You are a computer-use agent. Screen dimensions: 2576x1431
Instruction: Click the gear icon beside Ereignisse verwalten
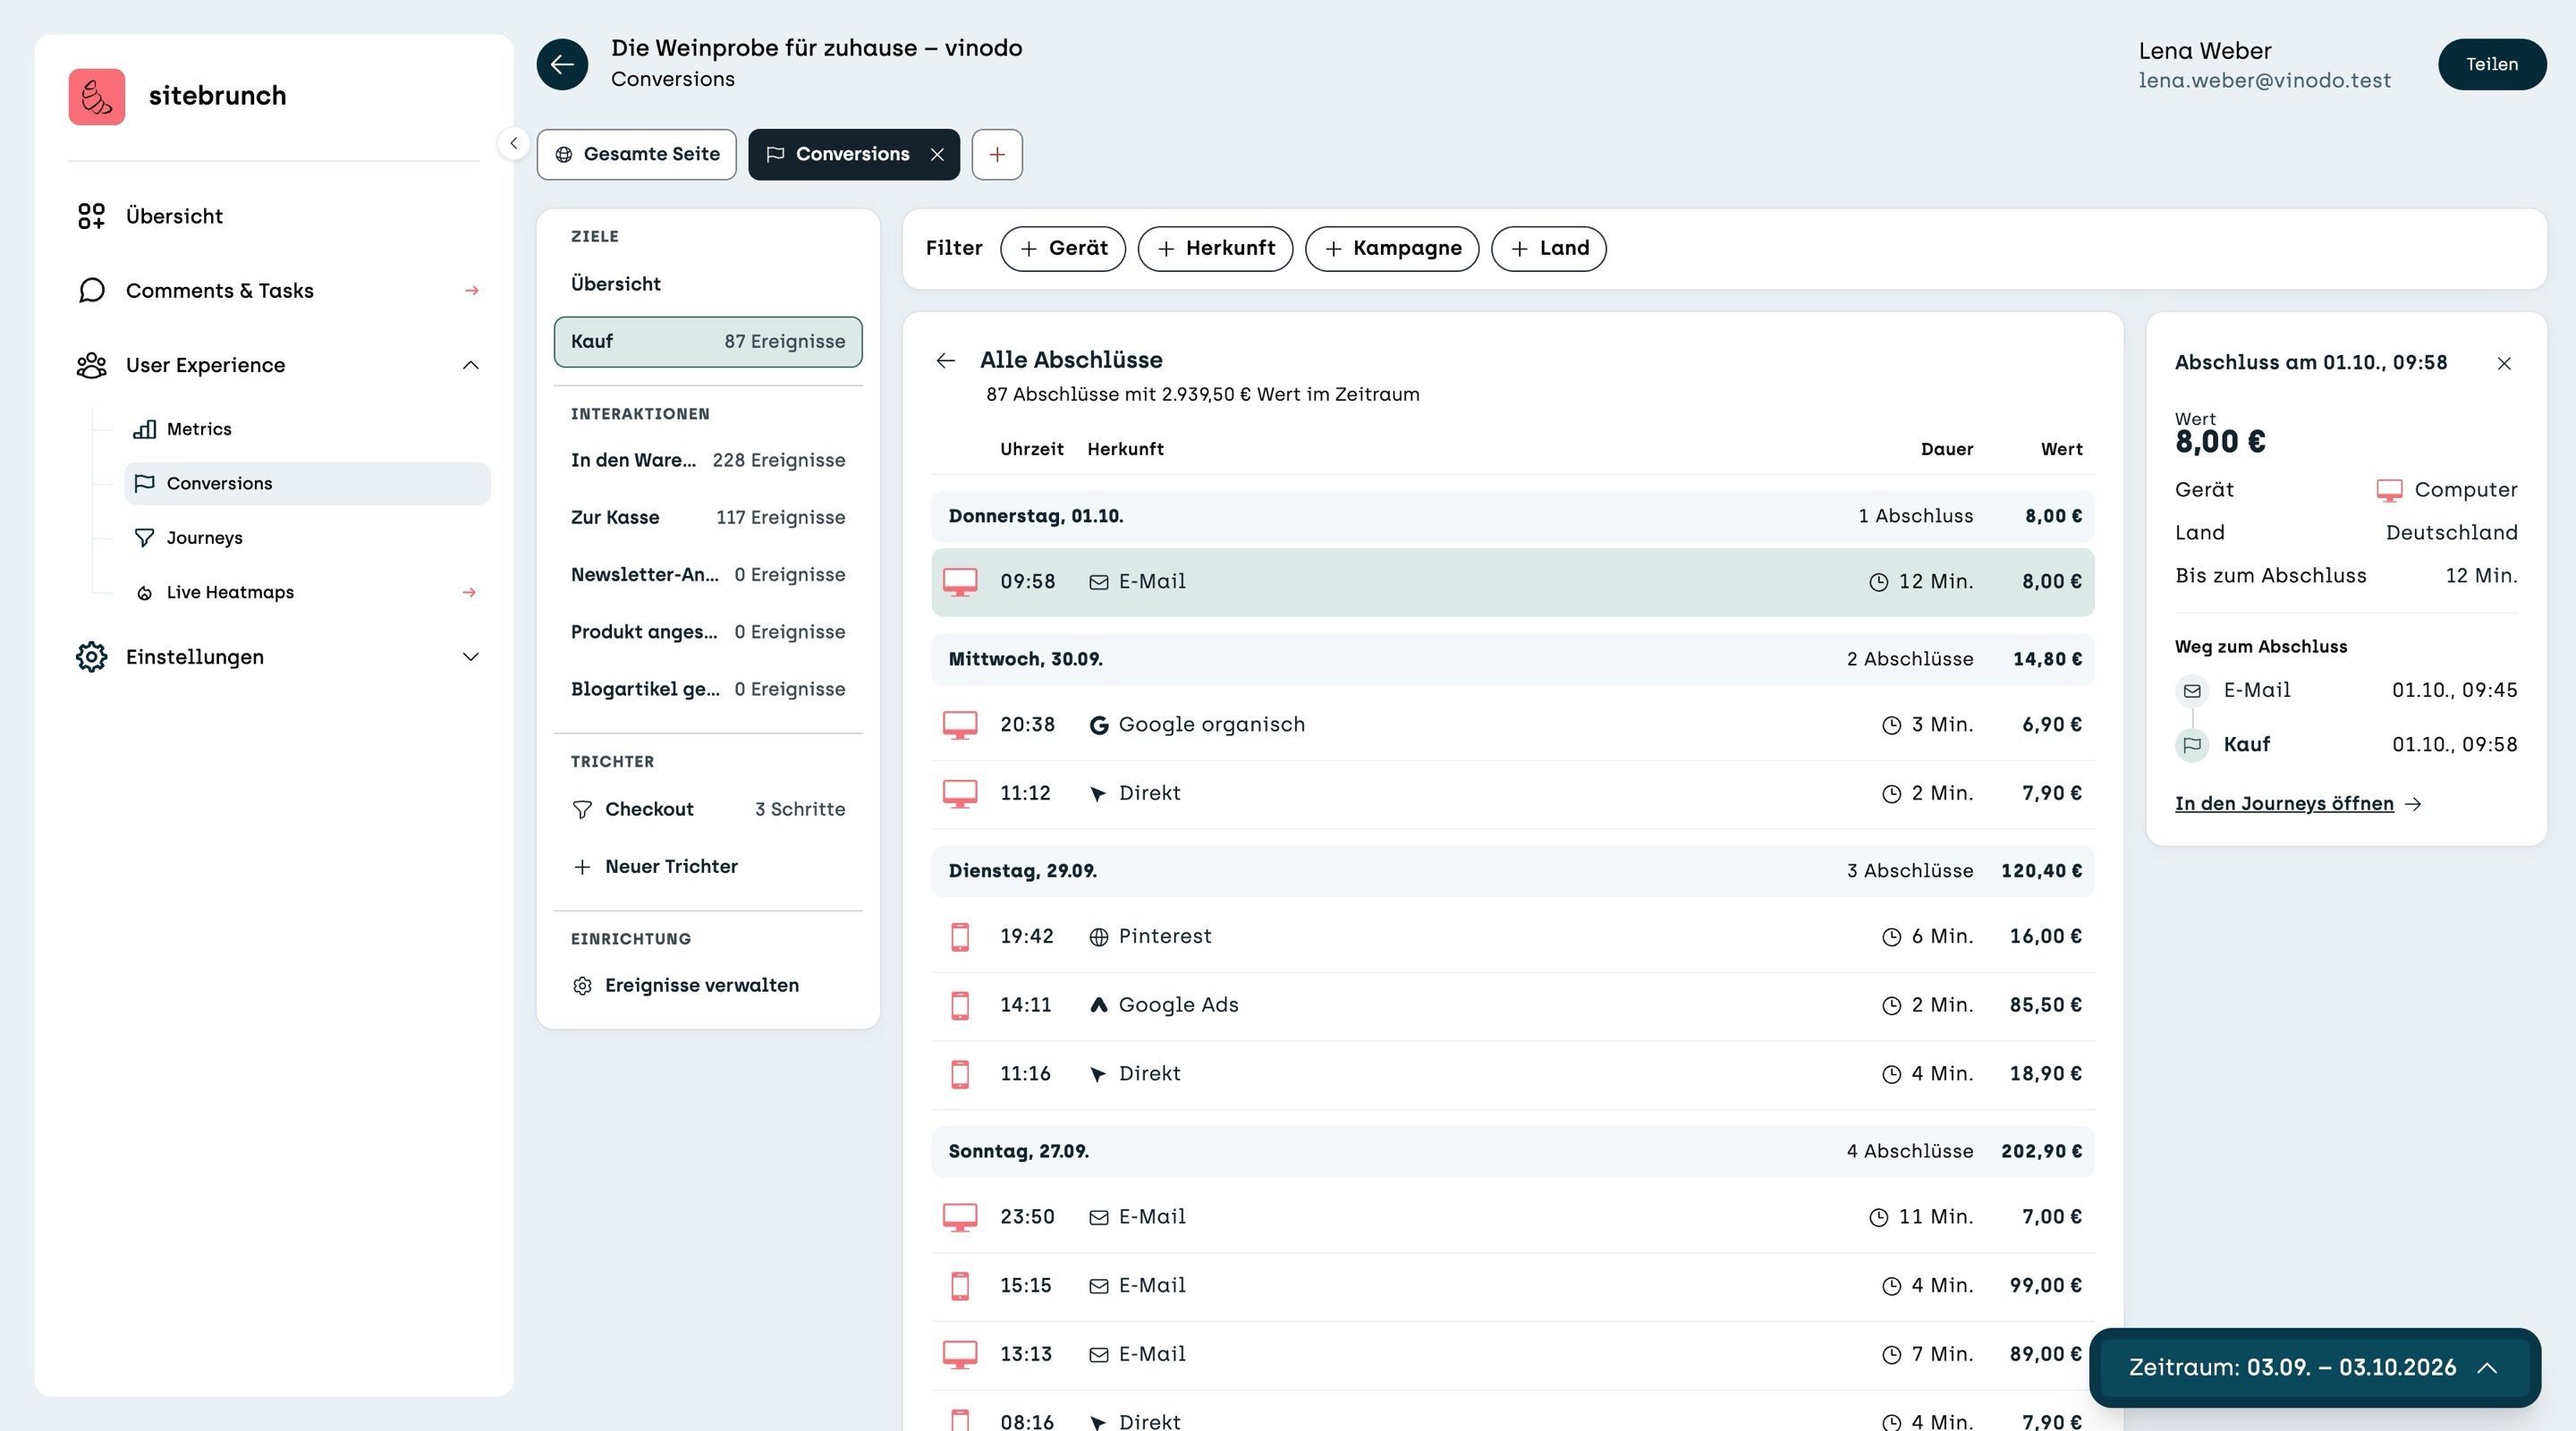click(582, 986)
